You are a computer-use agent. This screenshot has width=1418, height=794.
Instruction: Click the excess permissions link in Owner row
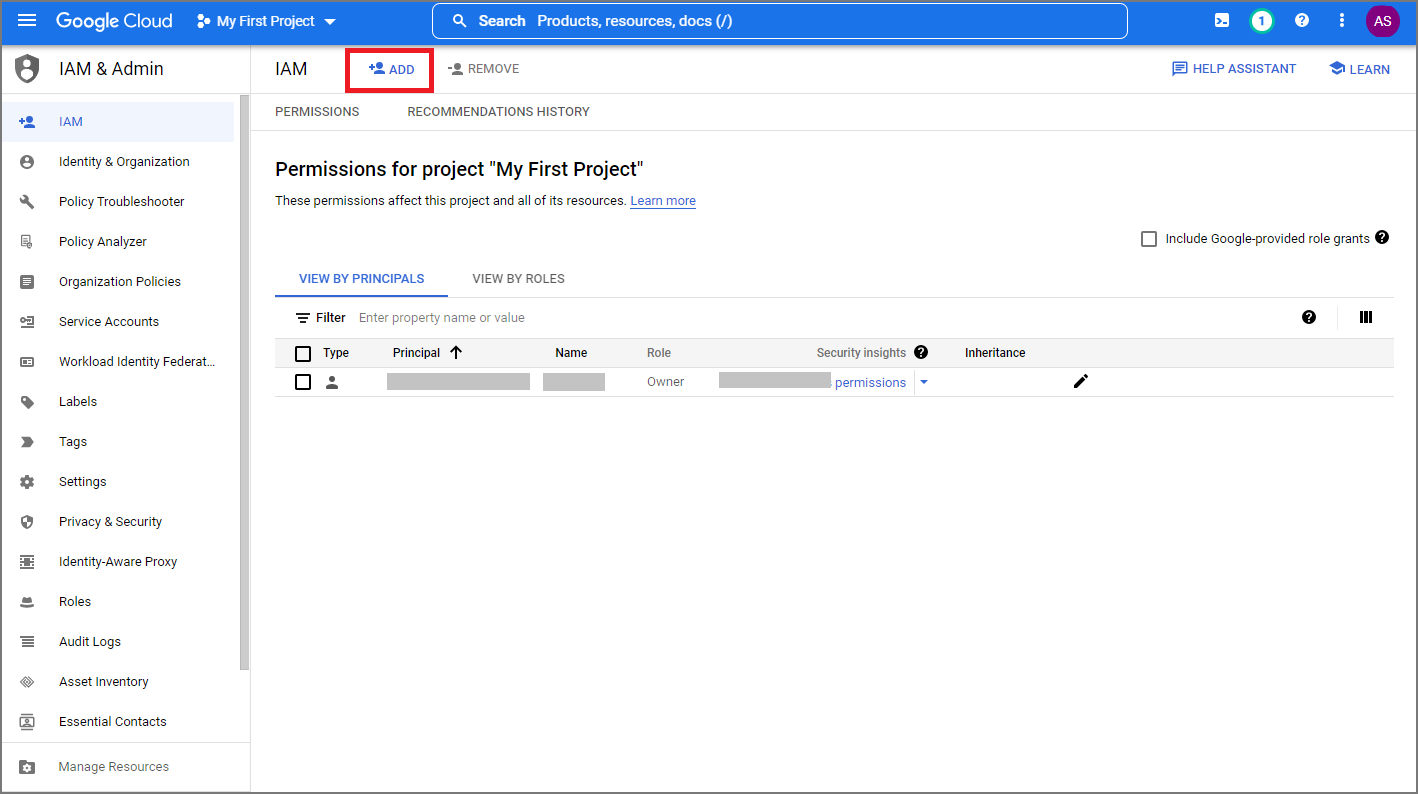coord(870,383)
